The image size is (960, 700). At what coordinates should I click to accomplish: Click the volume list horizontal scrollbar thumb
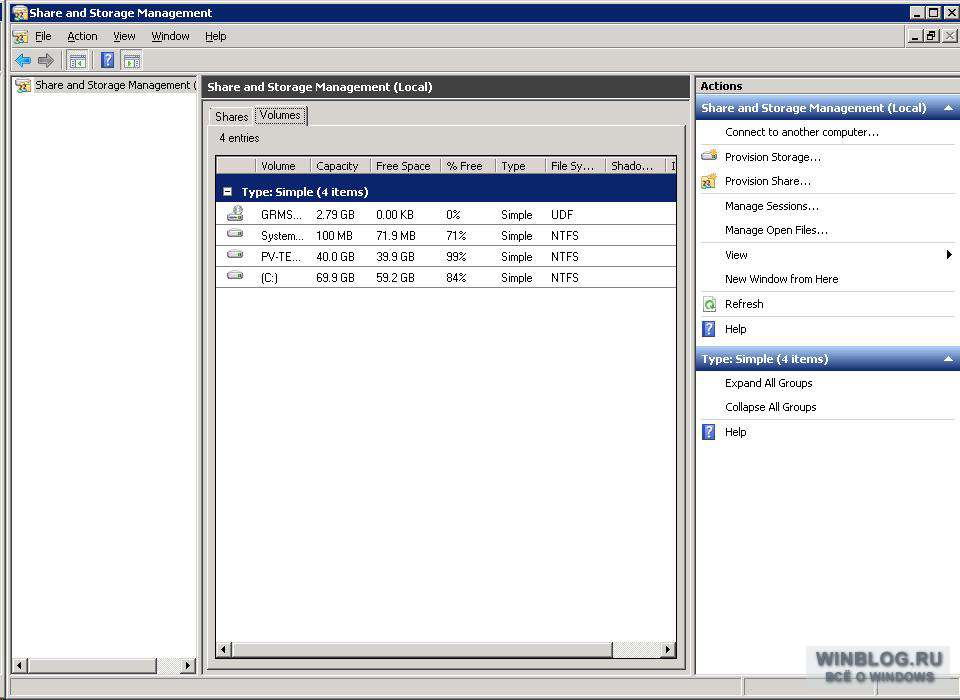[421, 649]
